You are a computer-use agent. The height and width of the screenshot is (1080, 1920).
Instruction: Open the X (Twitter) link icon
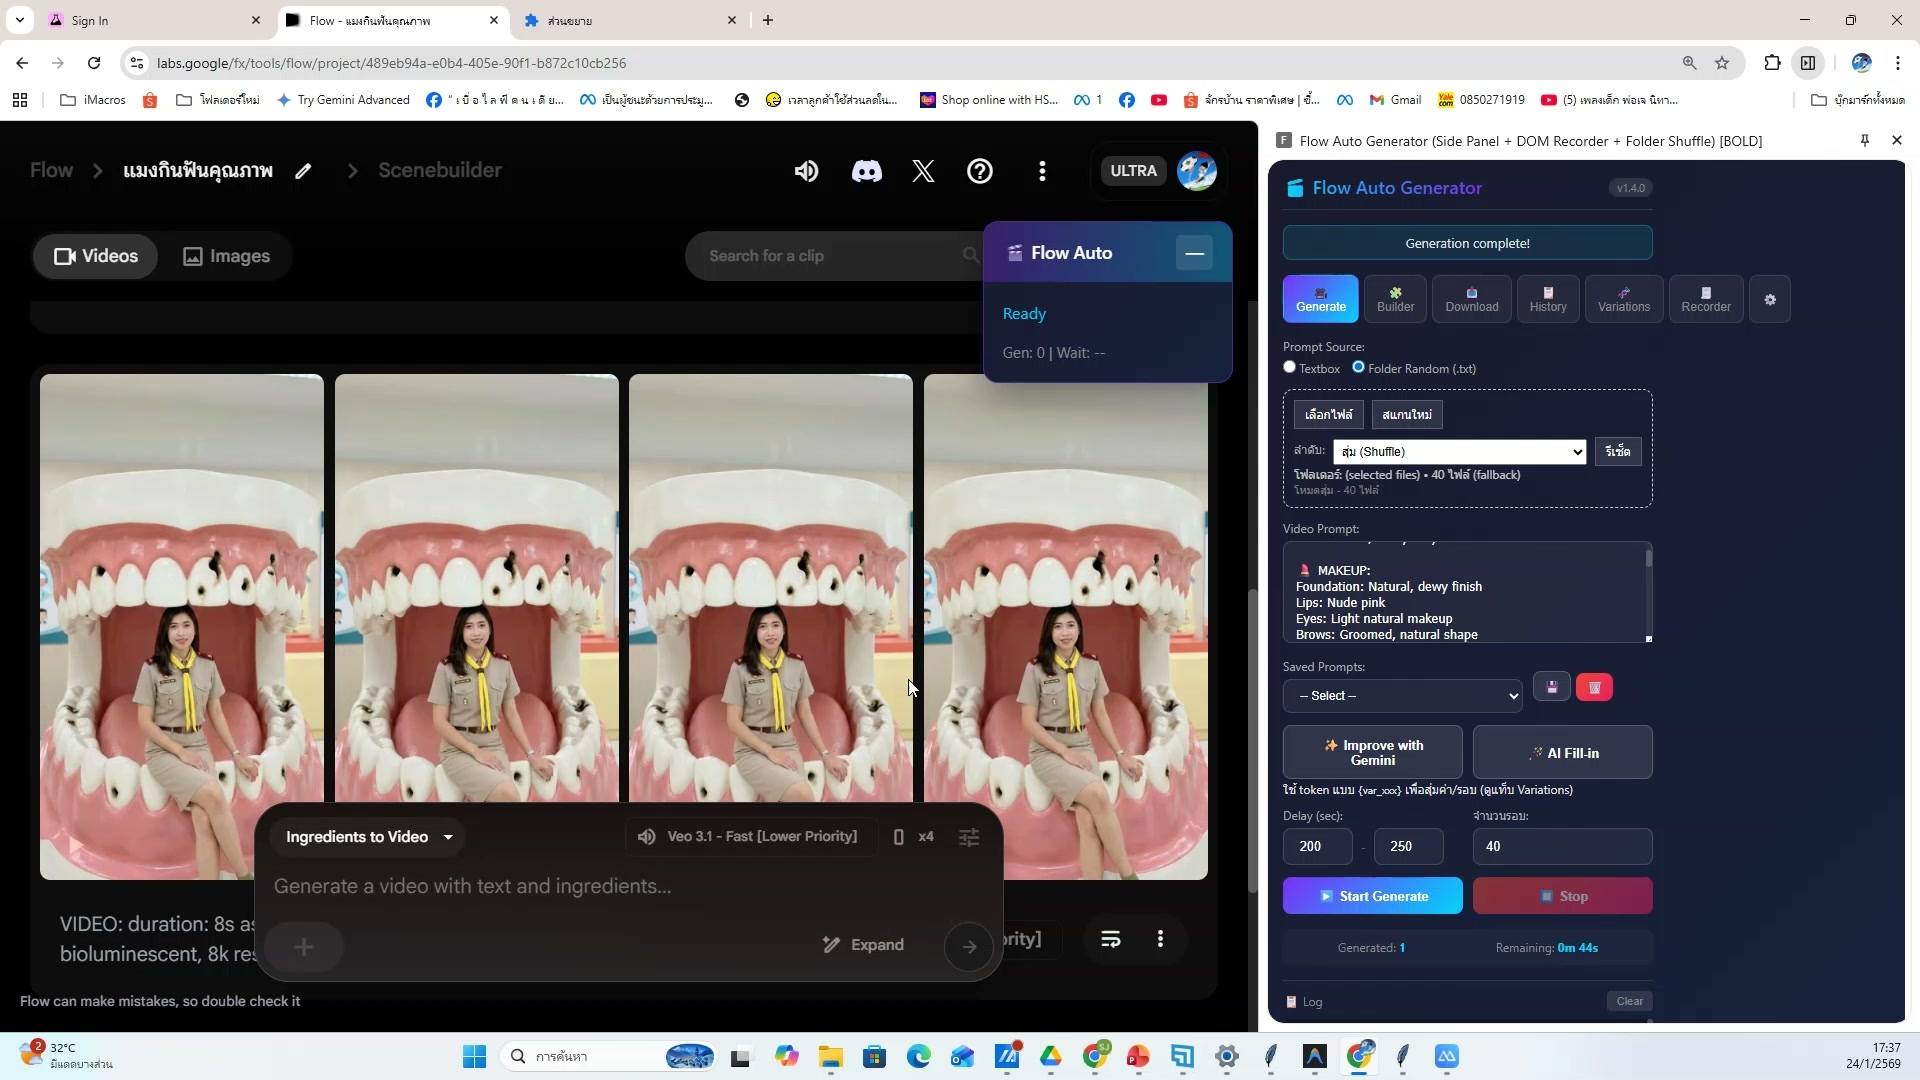pyautogui.click(x=923, y=171)
